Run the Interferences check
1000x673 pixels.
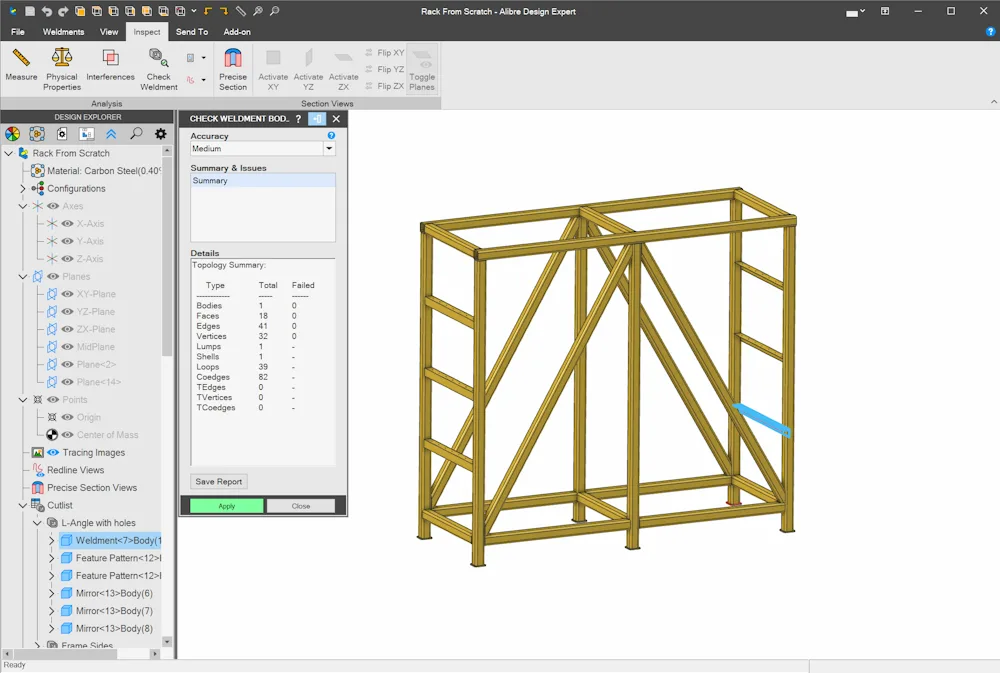tap(110, 65)
